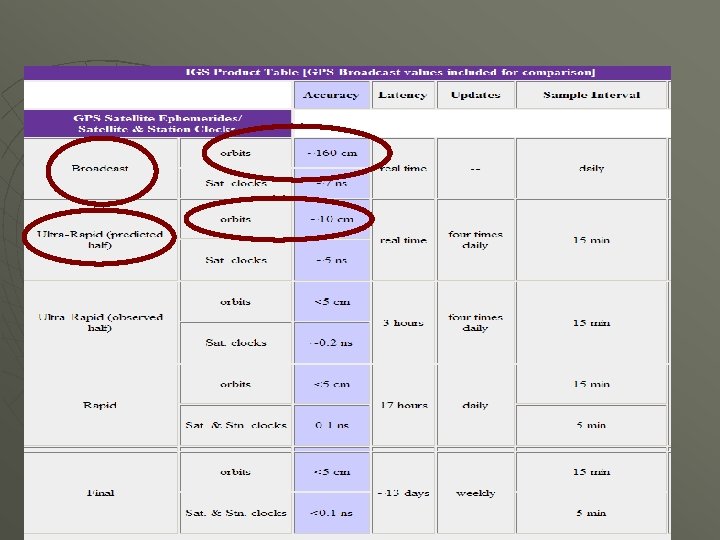Click the 3 hours latency cell
The image size is (720, 540).
[x=403, y=323]
